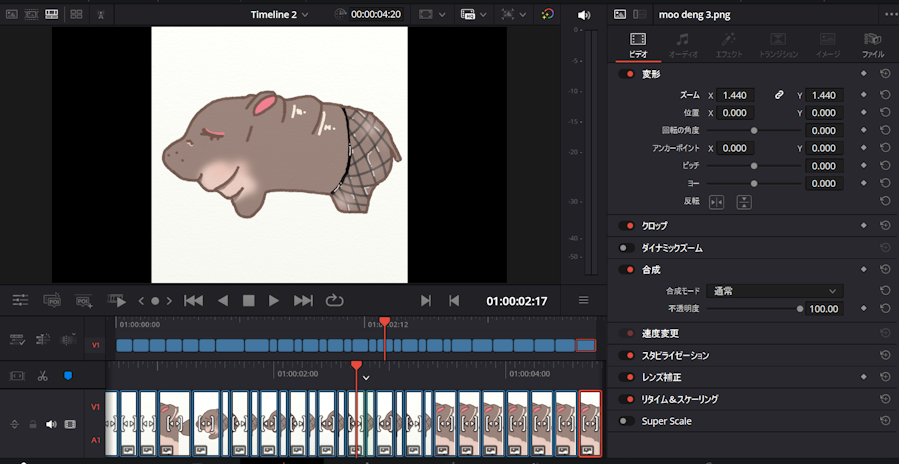The image size is (899, 464).
Task: Toggle the レンズ補正 switch
Action: (x=627, y=377)
